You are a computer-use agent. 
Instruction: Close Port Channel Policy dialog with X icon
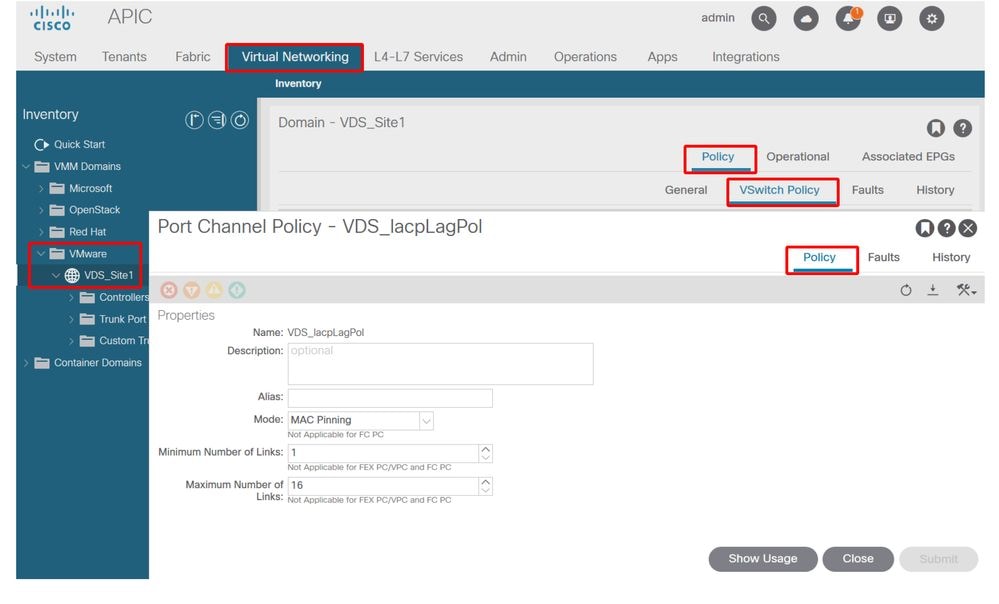click(968, 228)
